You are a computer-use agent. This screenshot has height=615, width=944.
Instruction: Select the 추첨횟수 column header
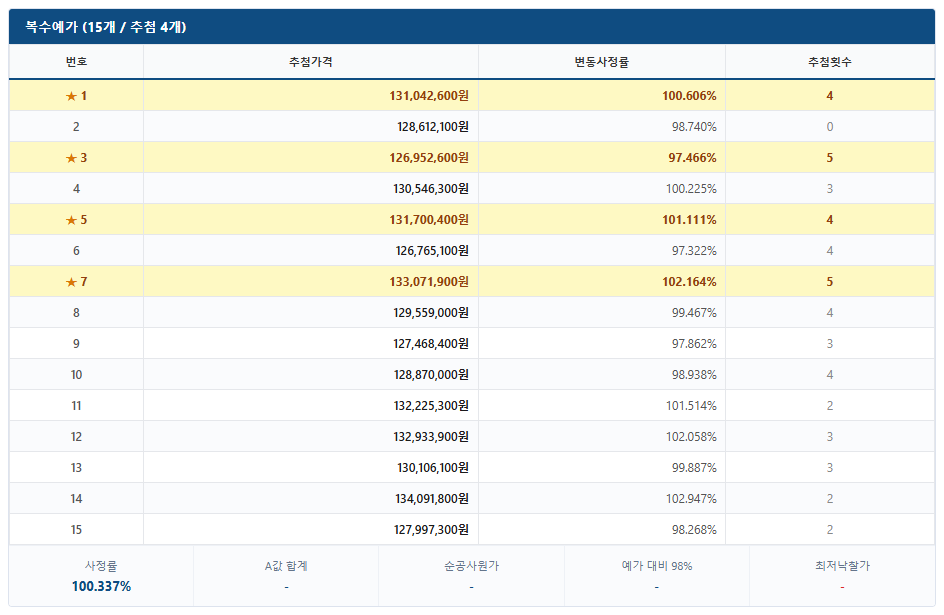tap(830, 61)
